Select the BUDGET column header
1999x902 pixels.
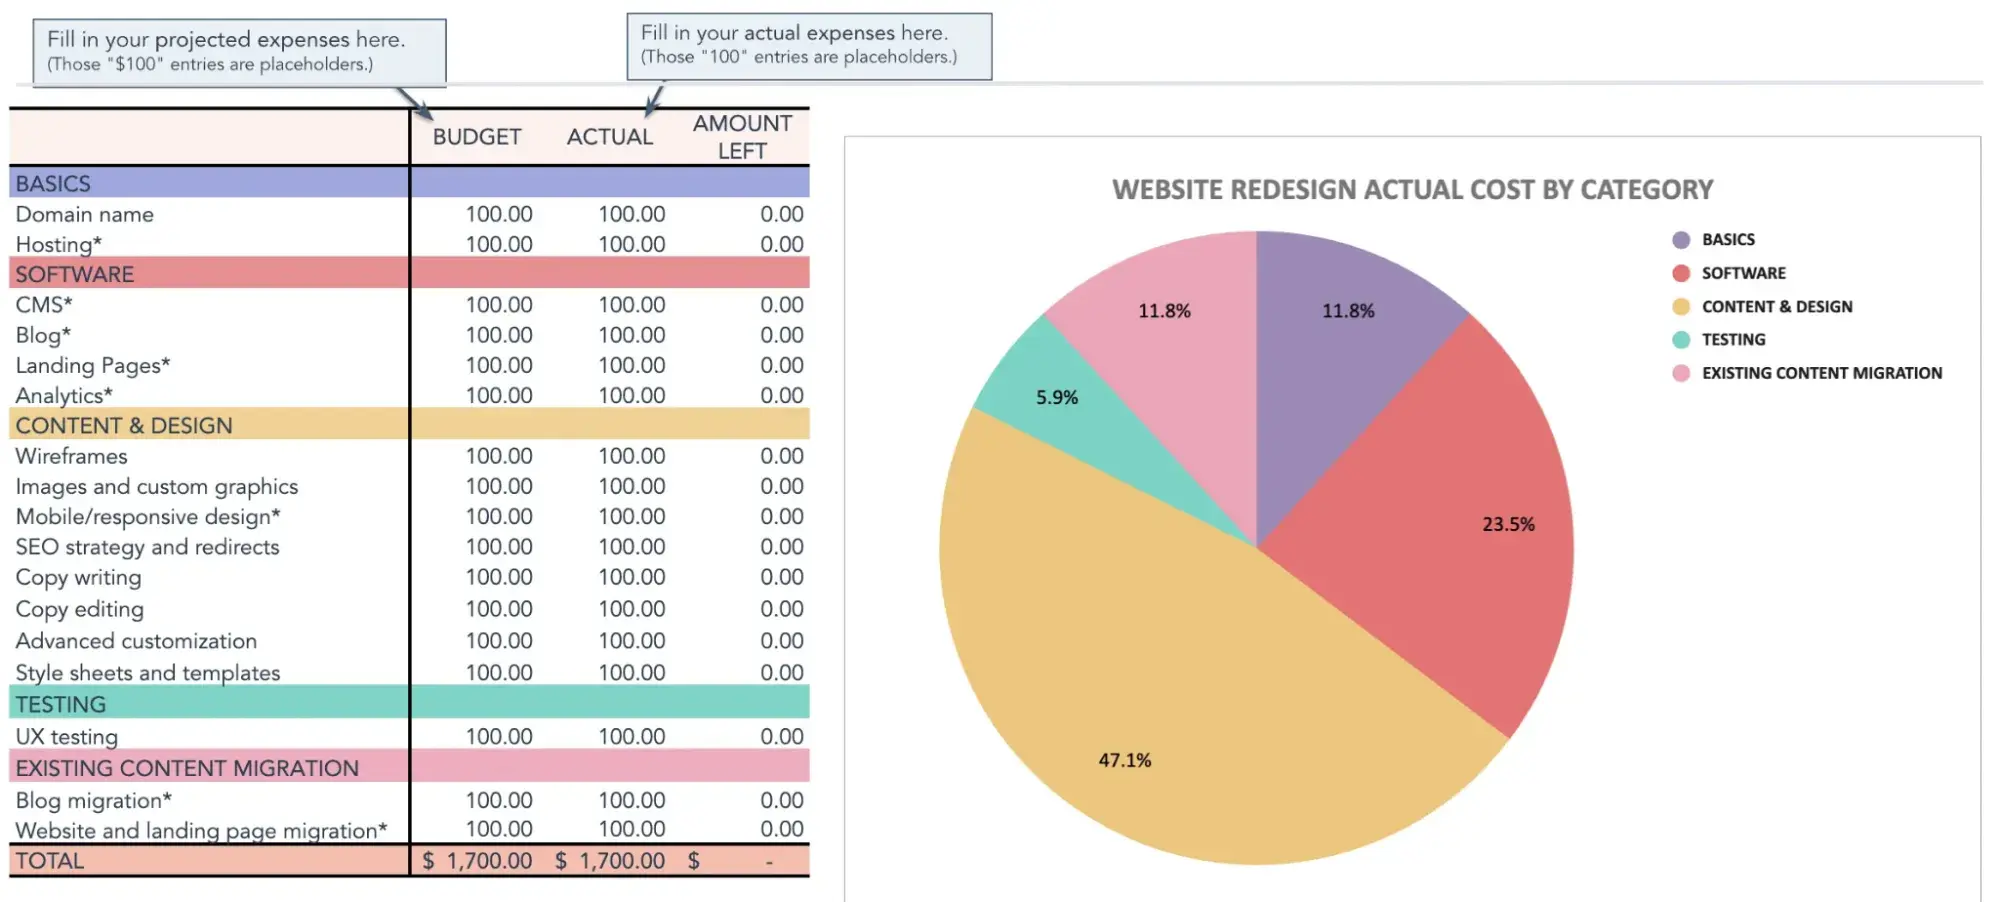click(477, 137)
